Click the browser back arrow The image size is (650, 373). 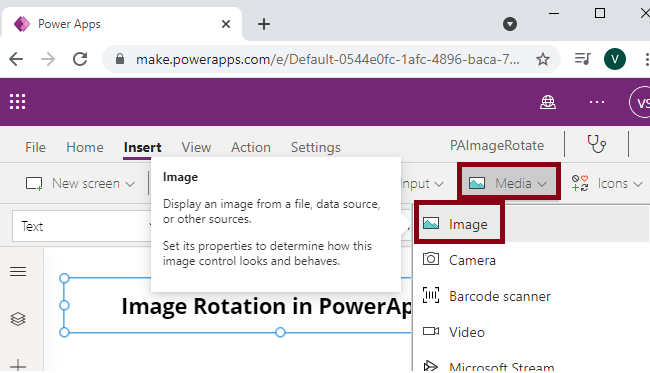tap(16, 59)
